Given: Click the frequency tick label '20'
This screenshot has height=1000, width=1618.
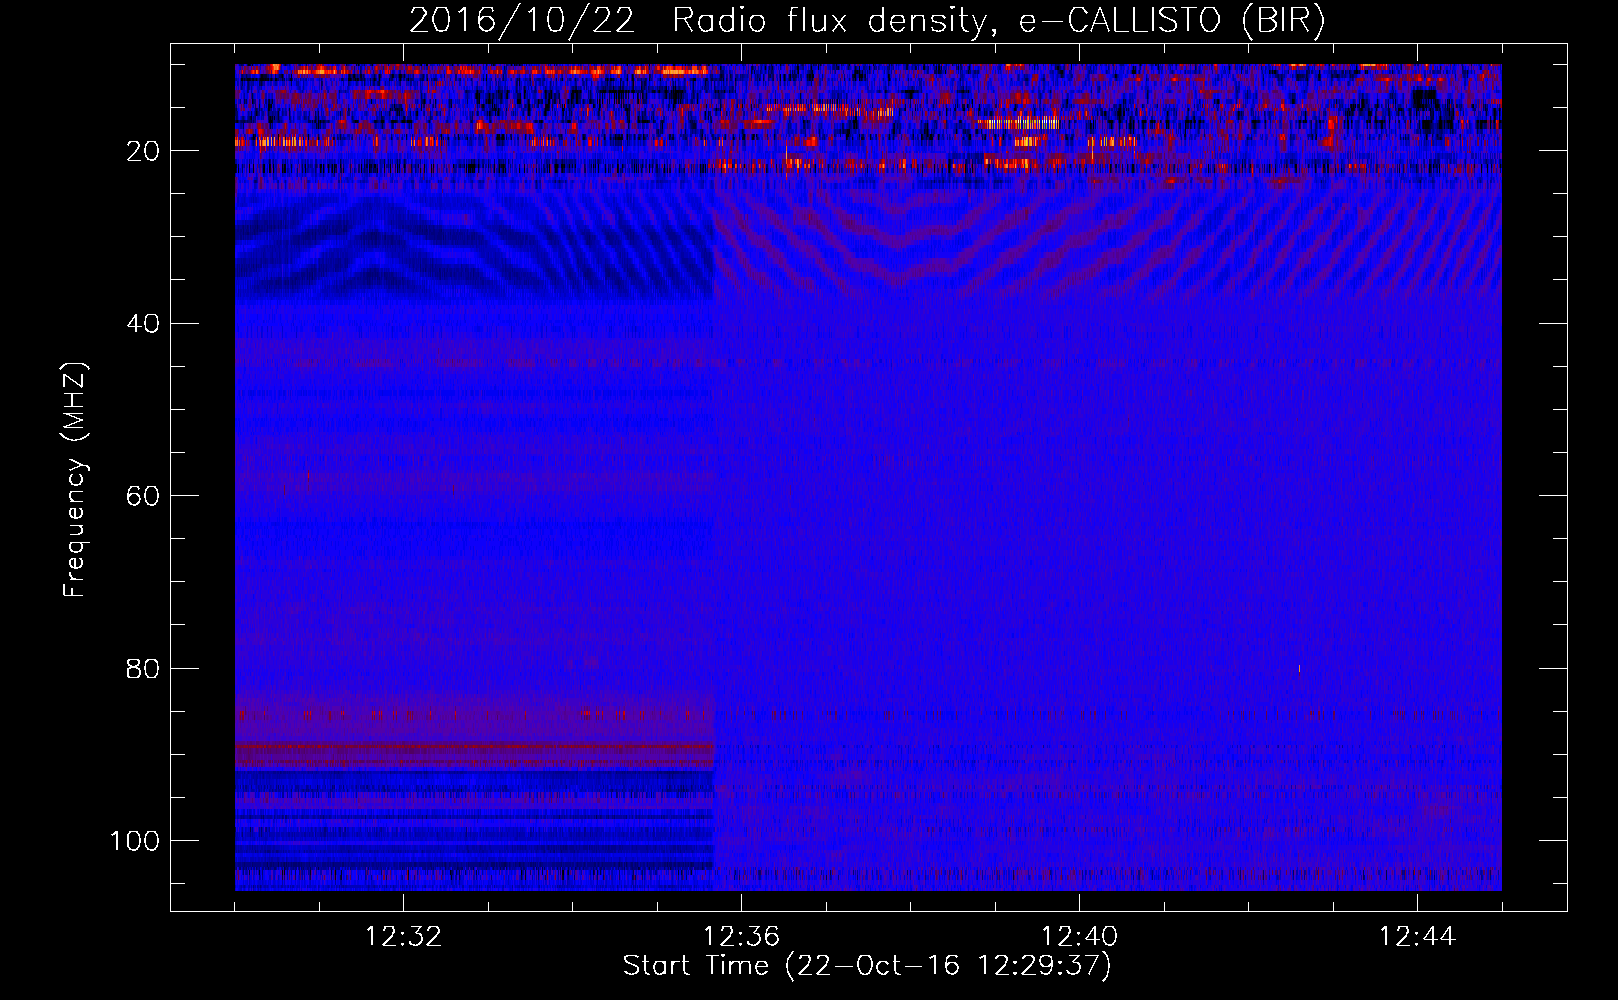Looking at the screenshot, I should tap(144, 151).
